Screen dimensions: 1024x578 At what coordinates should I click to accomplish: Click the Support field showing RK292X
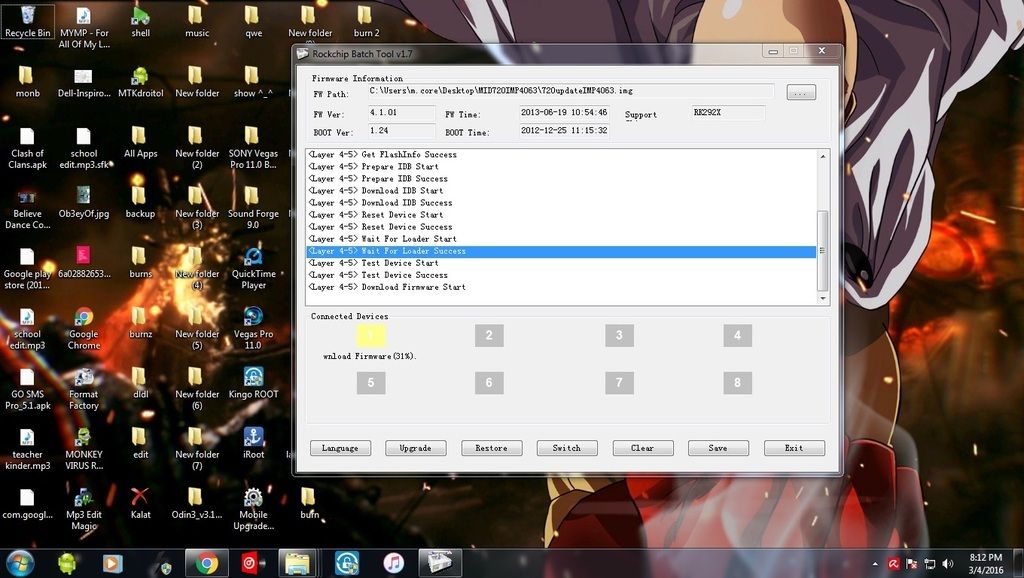pyautogui.click(x=728, y=113)
